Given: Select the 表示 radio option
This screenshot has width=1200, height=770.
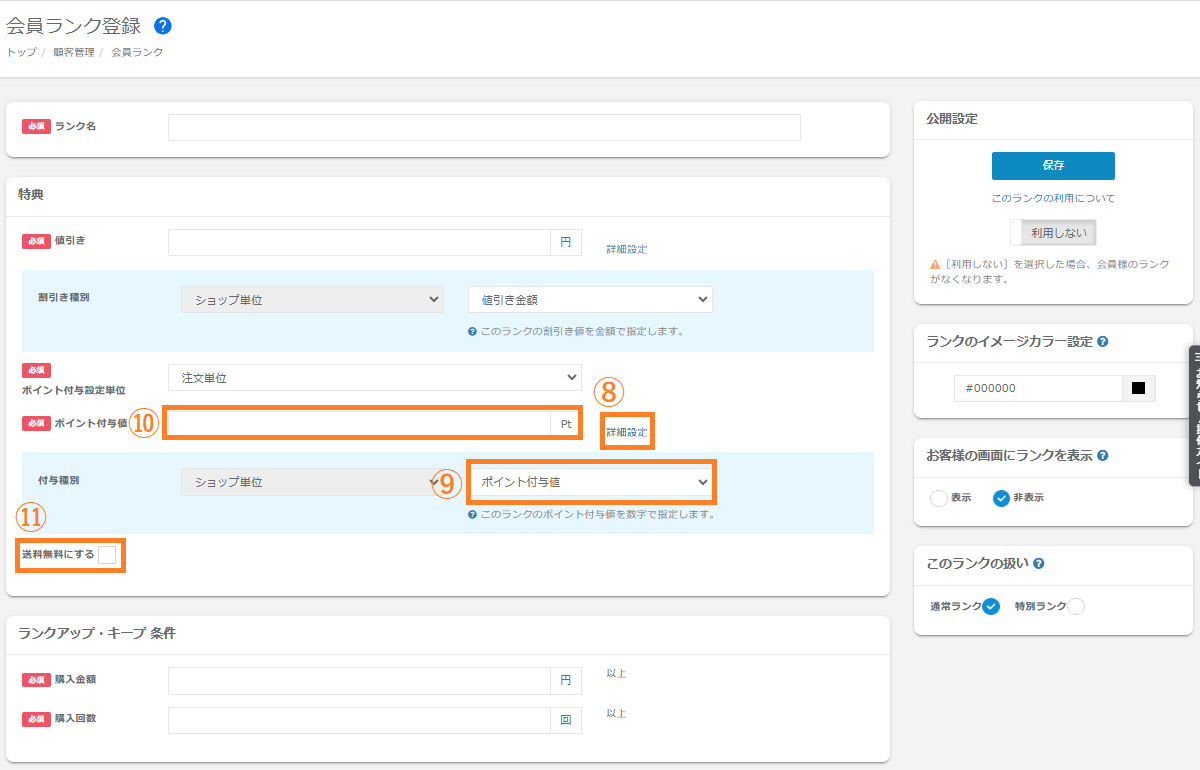Looking at the screenshot, I should [x=939, y=498].
